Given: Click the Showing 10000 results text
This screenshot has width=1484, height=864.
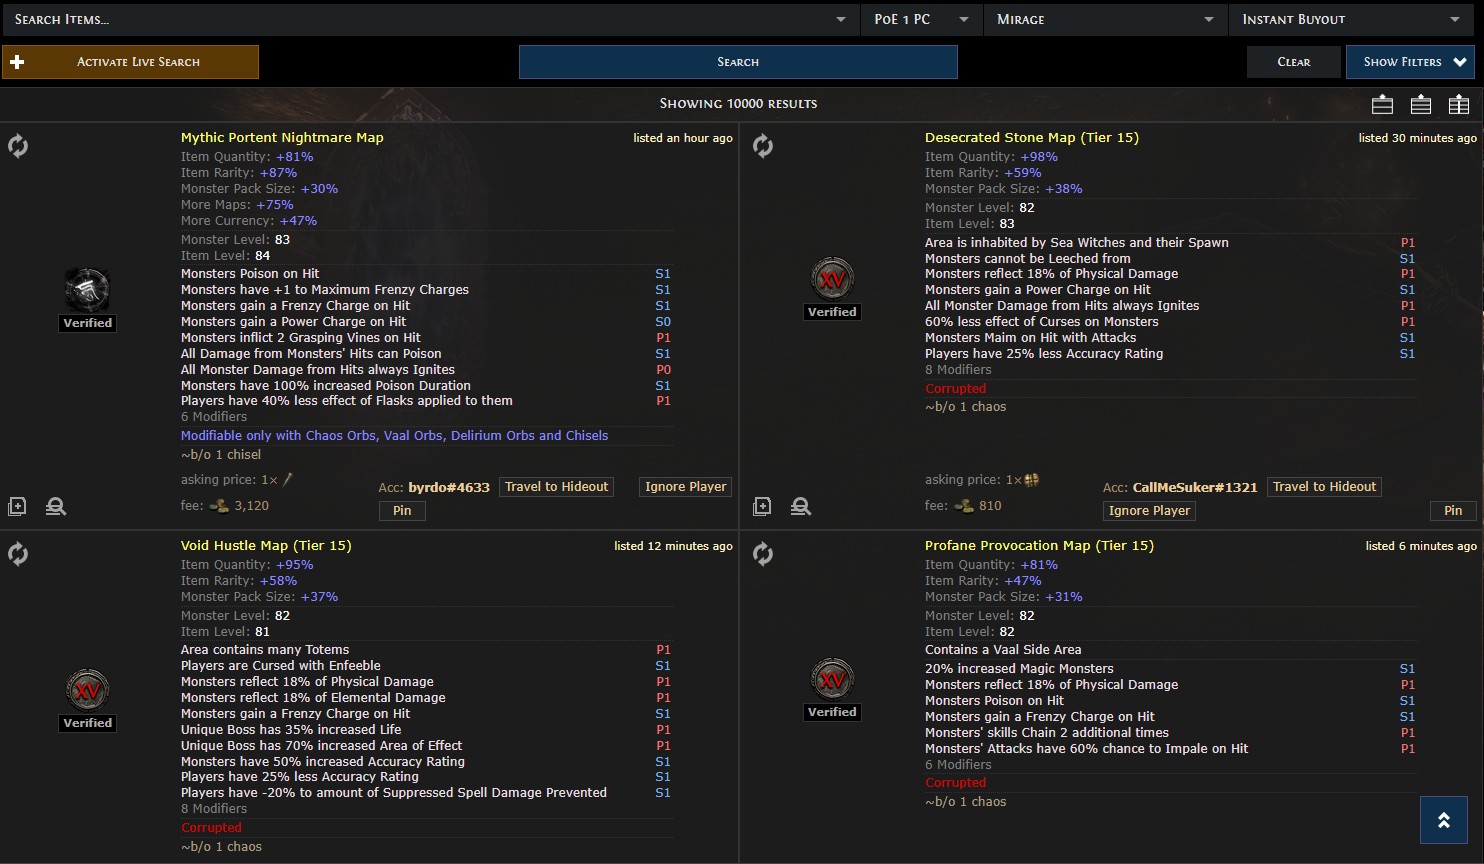Looking at the screenshot, I should point(738,104).
